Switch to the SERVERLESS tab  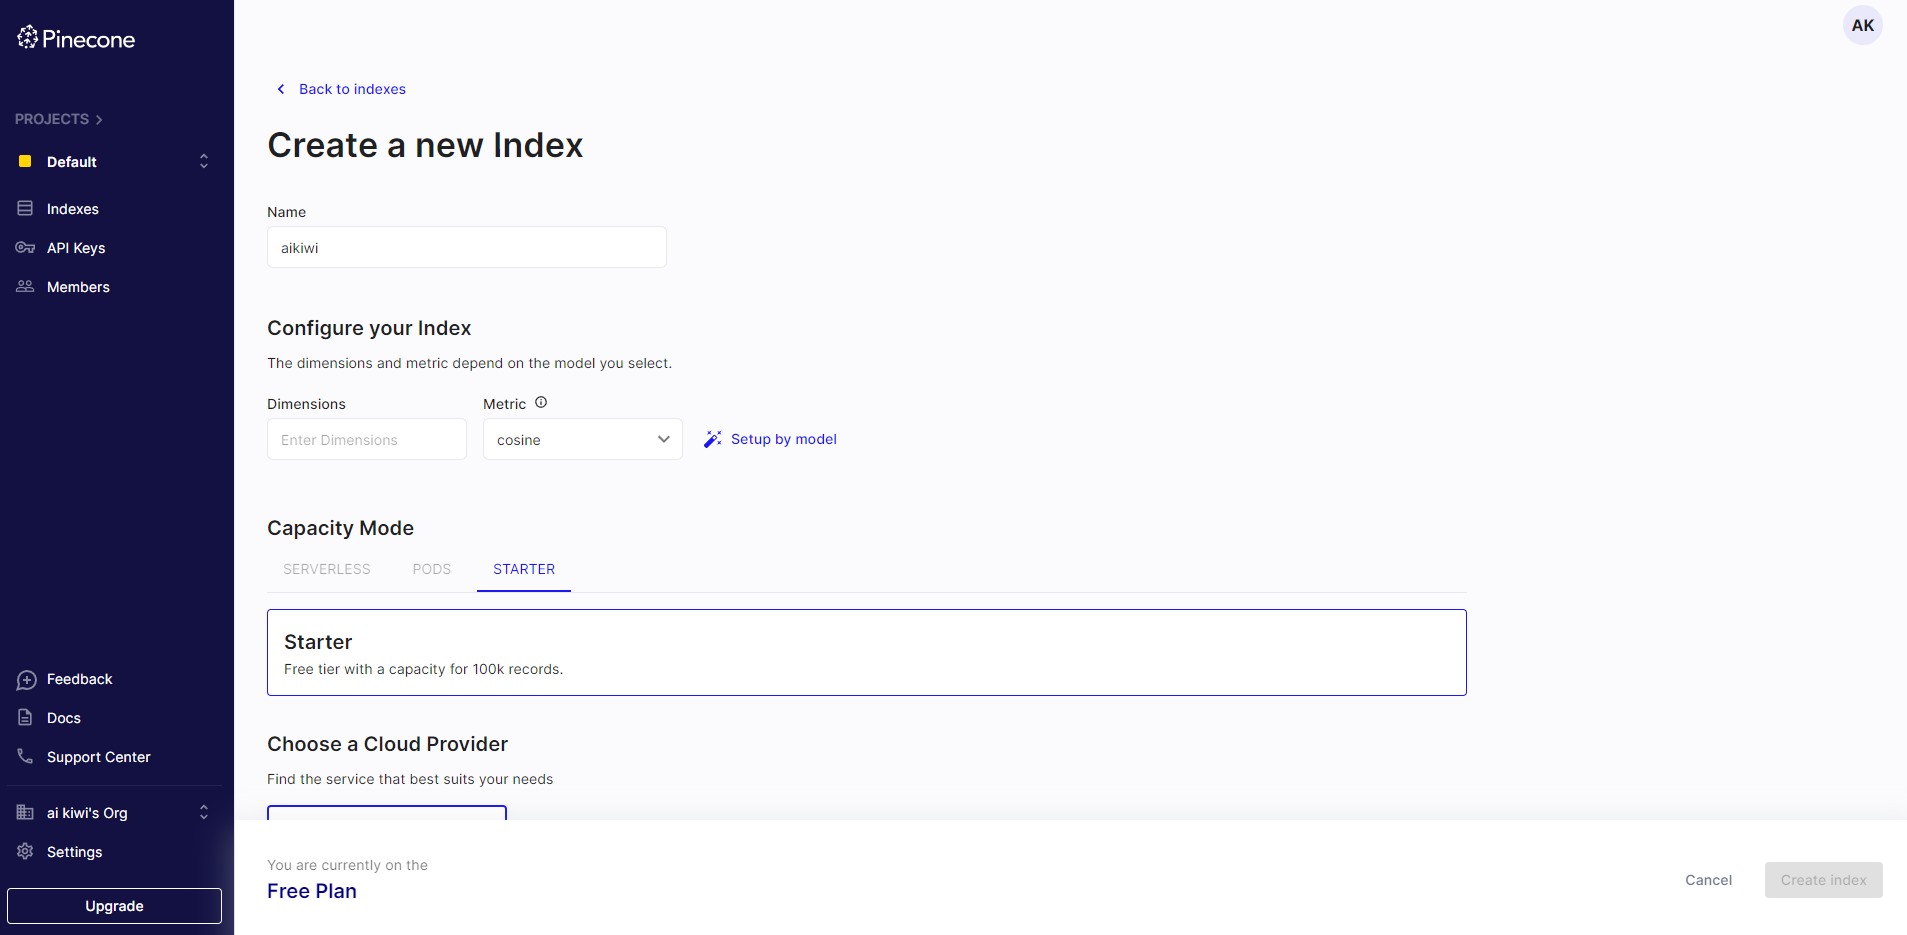[x=327, y=569]
